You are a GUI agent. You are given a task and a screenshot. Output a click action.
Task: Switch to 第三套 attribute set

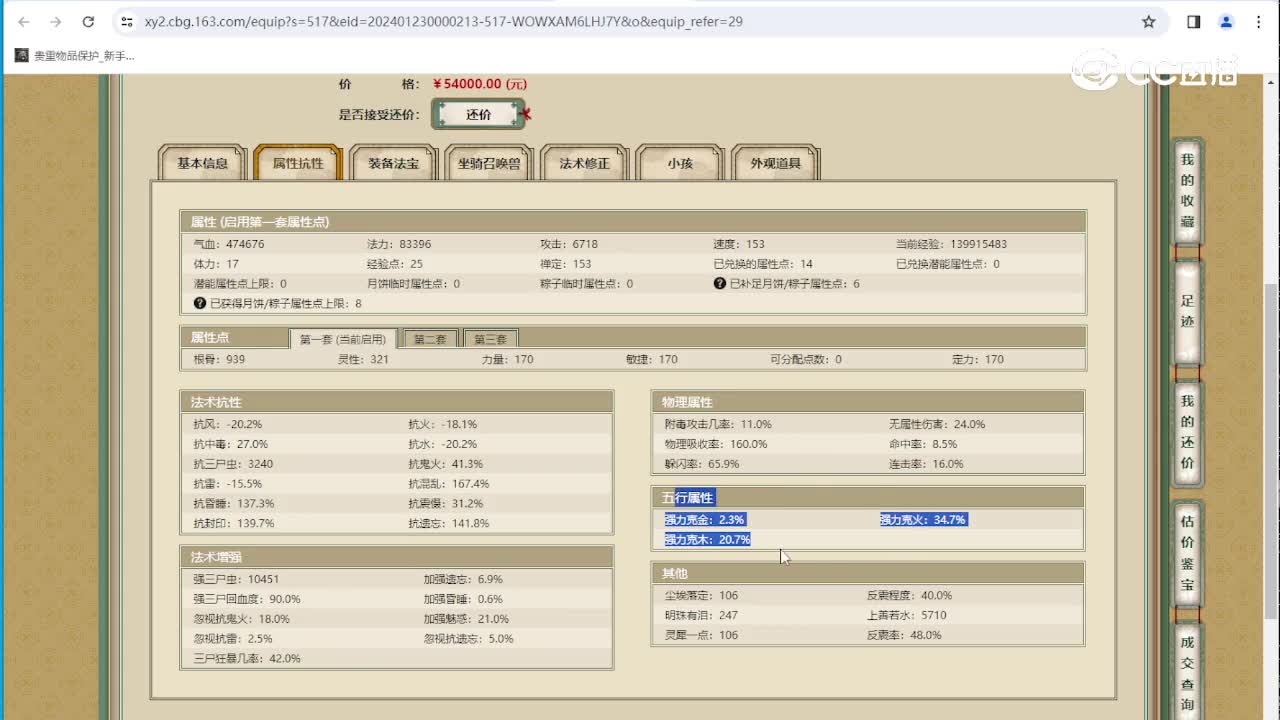pos(491,339)
